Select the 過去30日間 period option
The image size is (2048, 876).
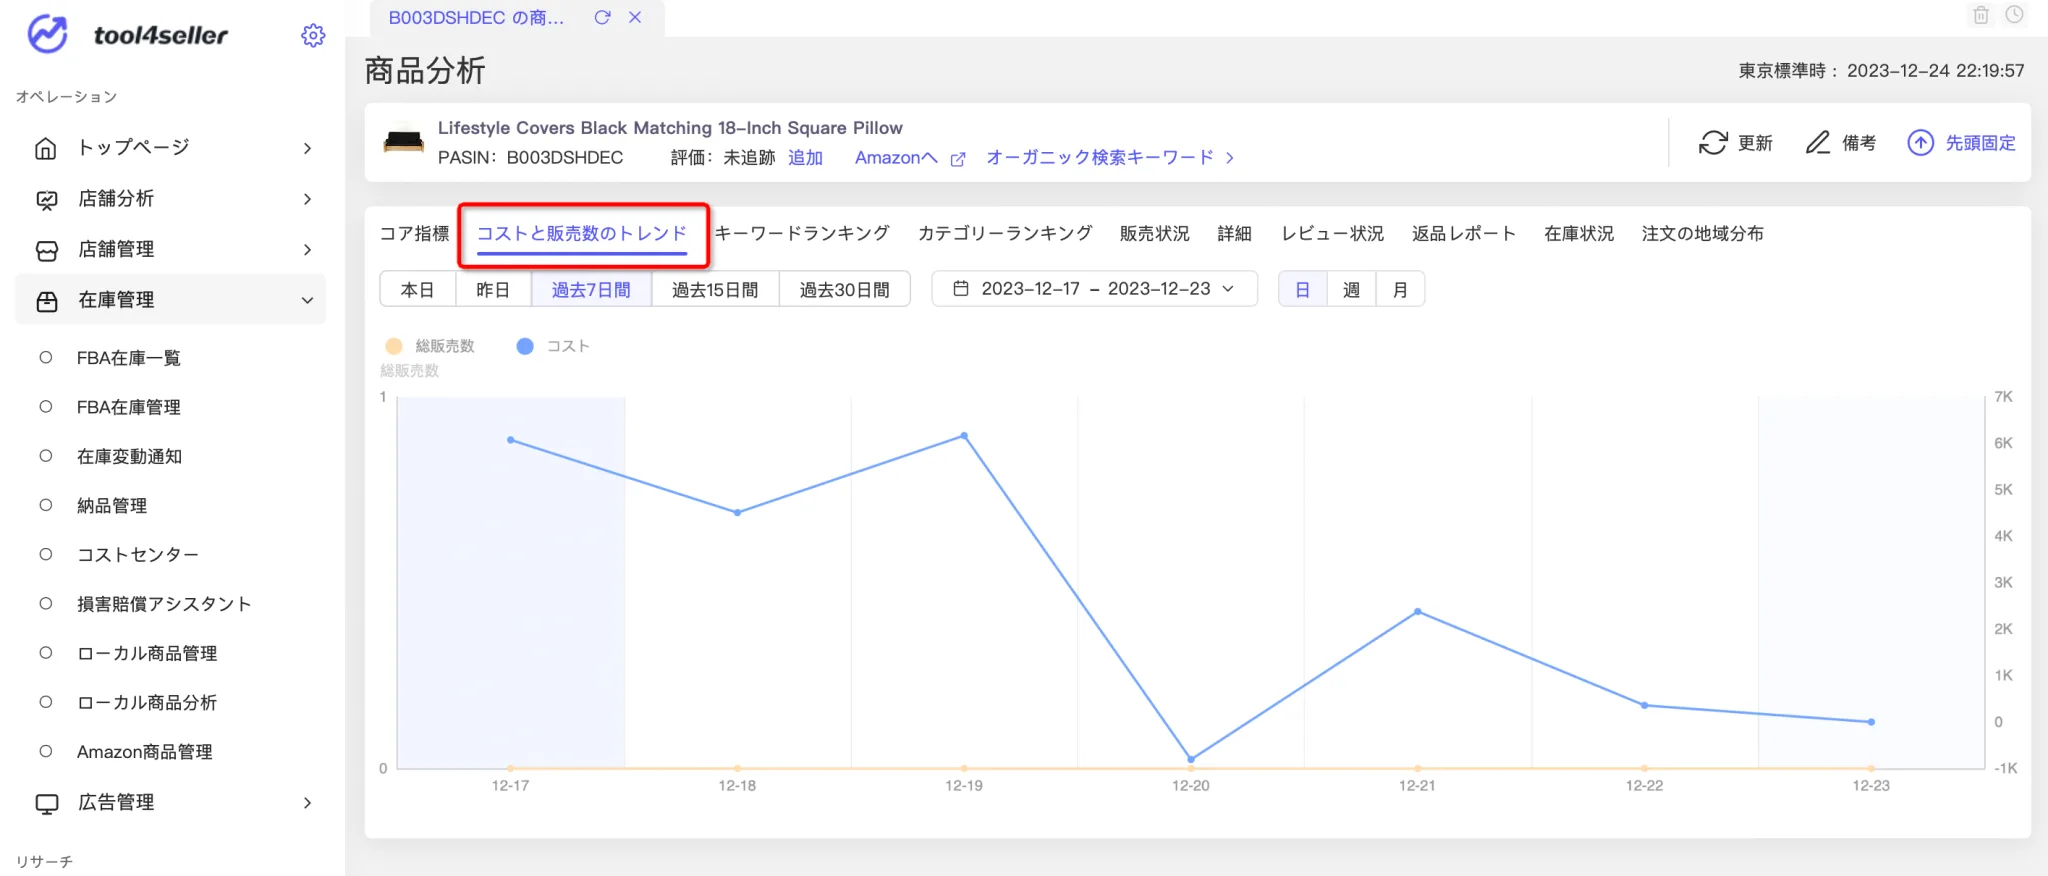tap(845, 289)
